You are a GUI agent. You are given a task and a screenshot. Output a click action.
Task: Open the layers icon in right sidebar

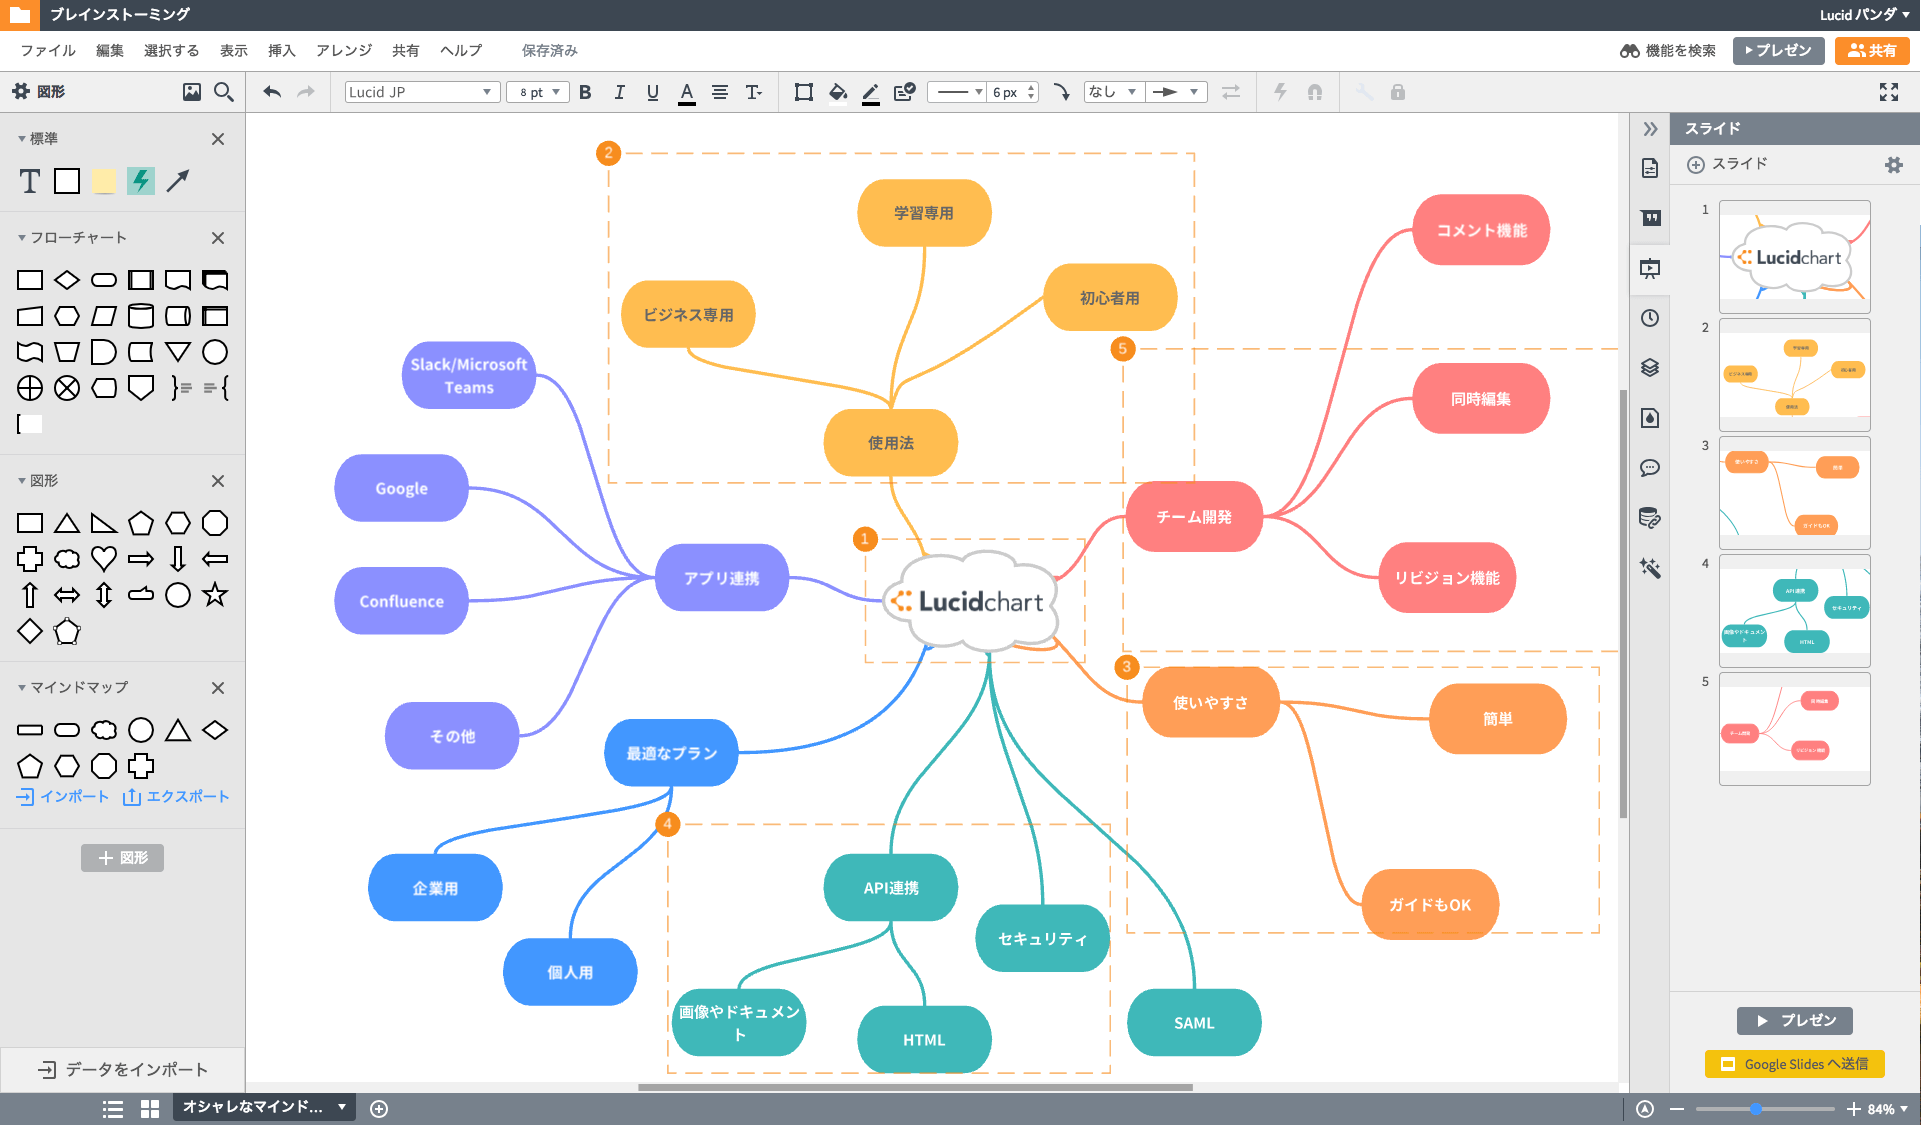tap(1650, 368)
